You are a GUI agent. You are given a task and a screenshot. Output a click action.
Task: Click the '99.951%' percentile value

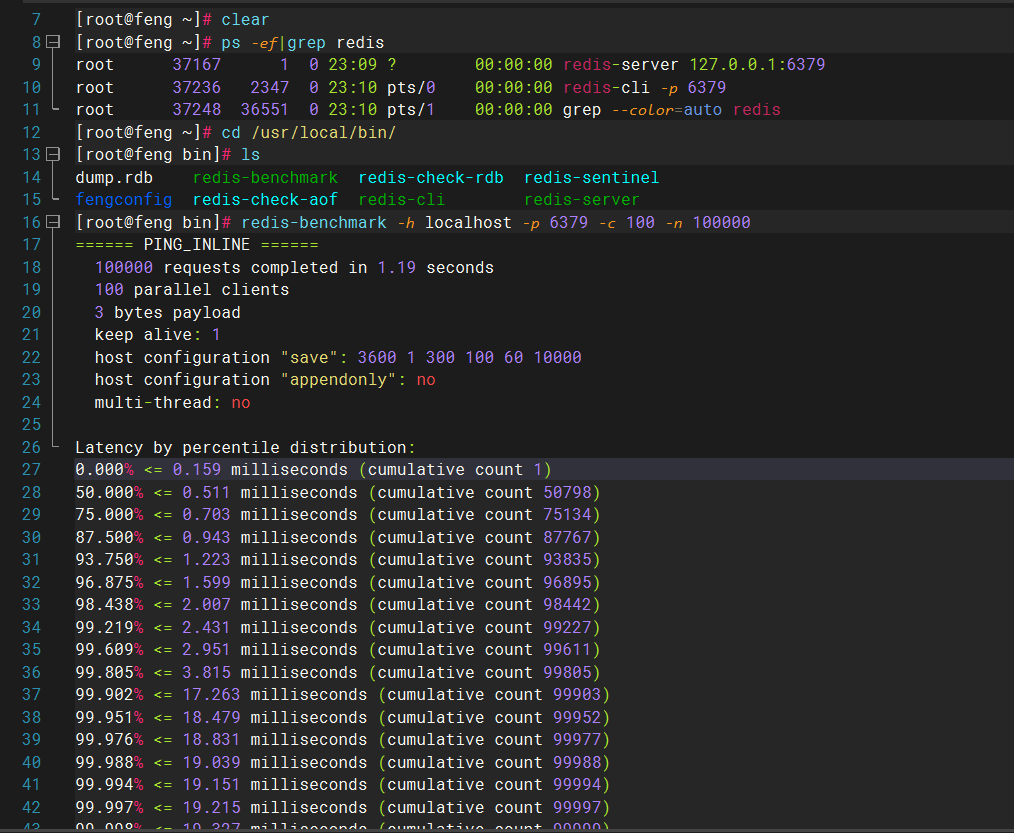(x=109, y=717)
